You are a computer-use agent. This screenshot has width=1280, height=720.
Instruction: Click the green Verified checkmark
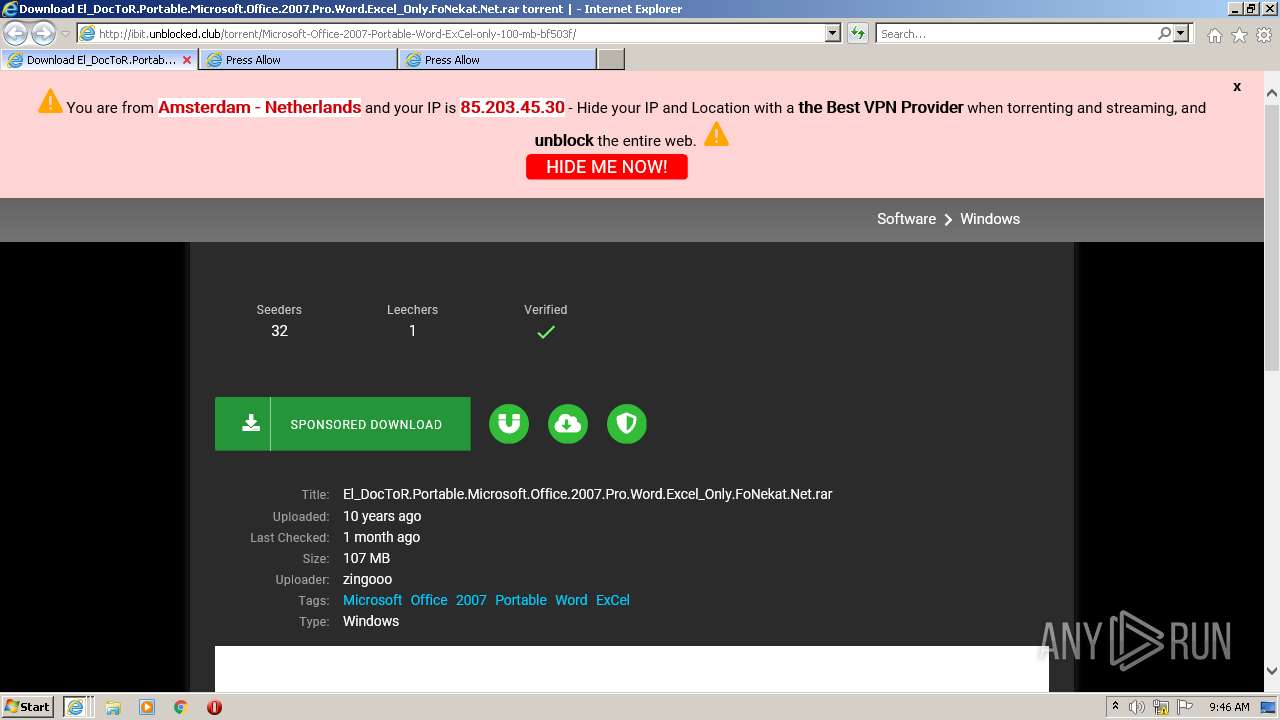coord(546,332)
